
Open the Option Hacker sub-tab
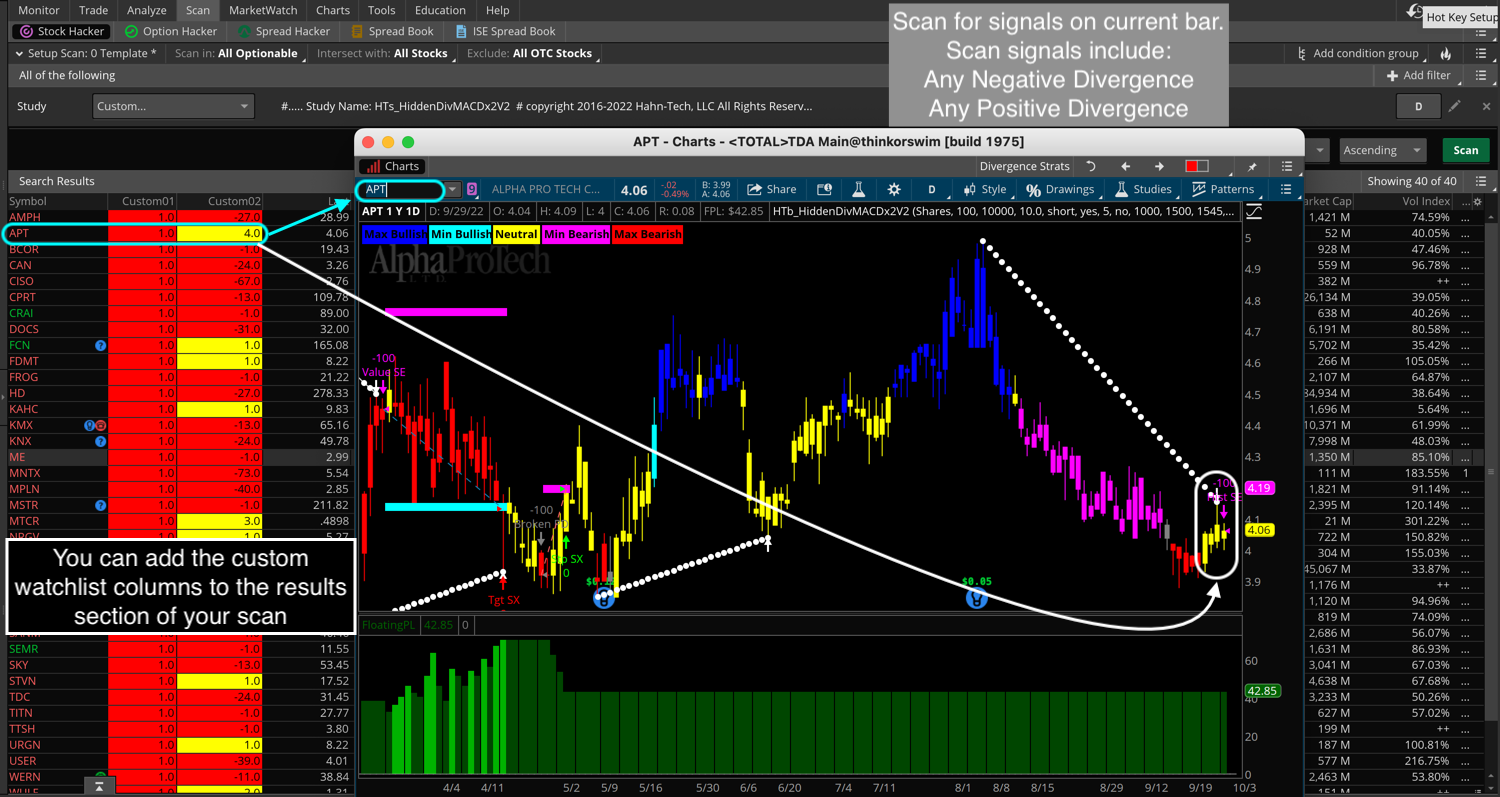pos(171,31)
